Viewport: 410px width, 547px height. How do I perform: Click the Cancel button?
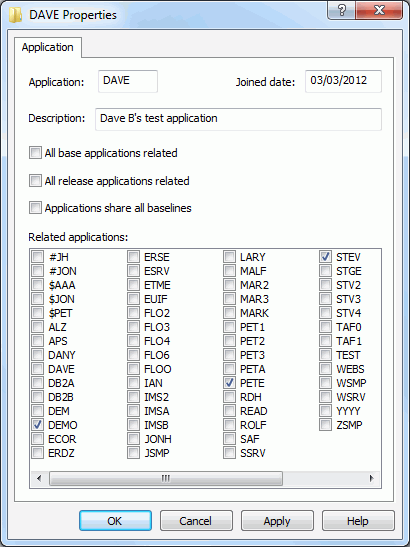pyautogui.click(x=196, y=521)
